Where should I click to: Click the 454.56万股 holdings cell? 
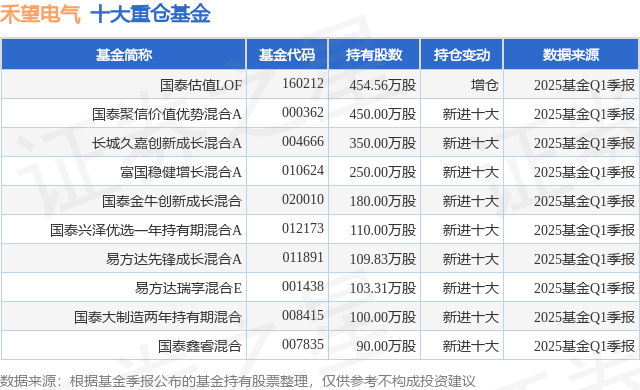tap(382, 85)
